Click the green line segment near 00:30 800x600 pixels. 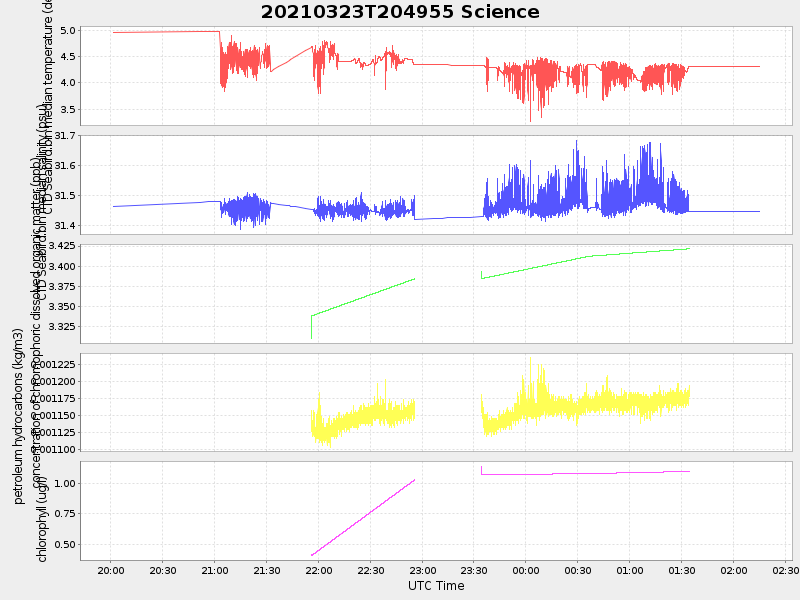coord(578,259)
